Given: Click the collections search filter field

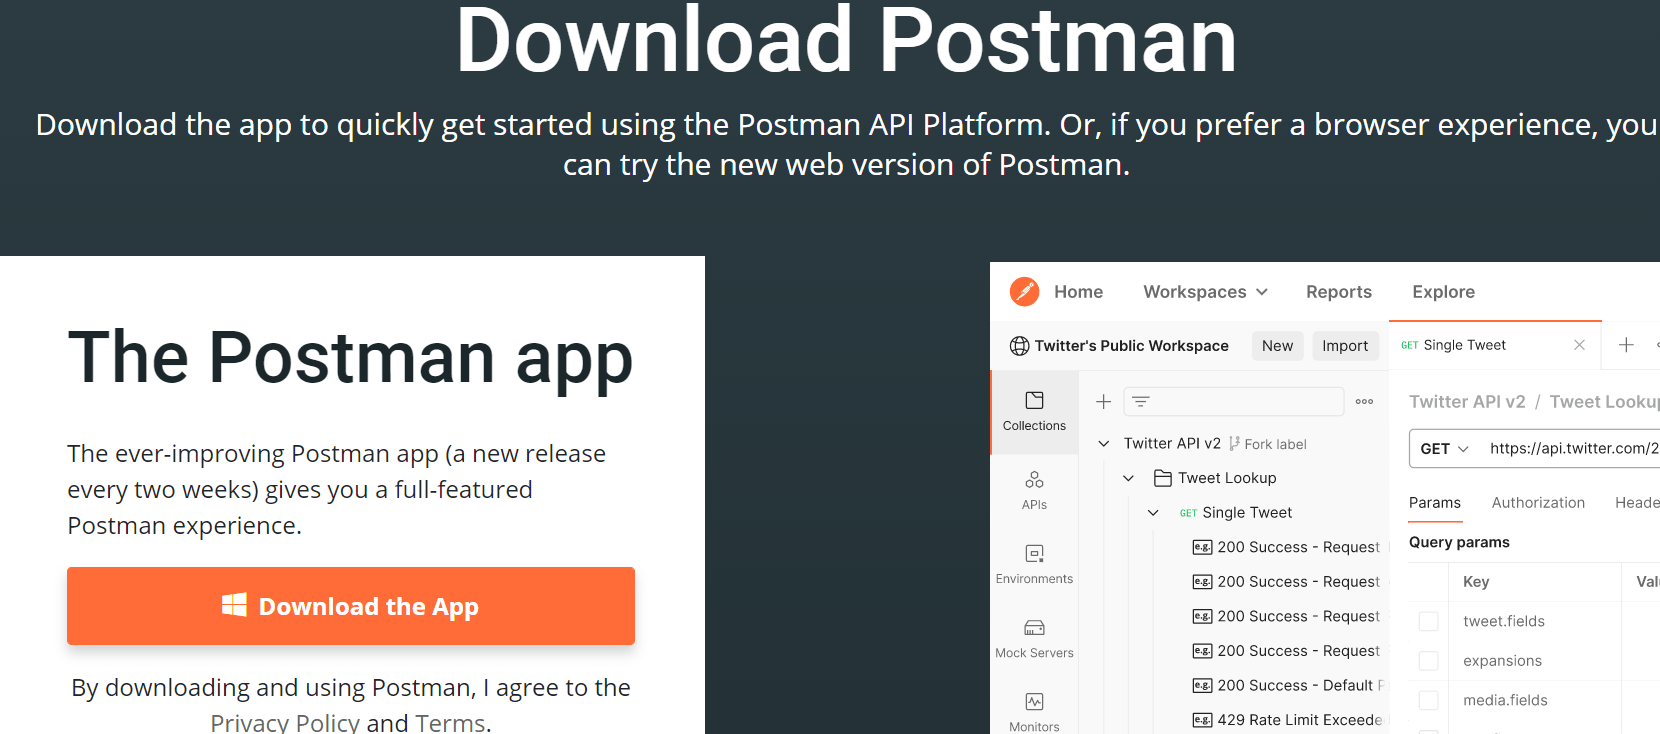Looking at the screenshot, I should (x=1233, y=401).
